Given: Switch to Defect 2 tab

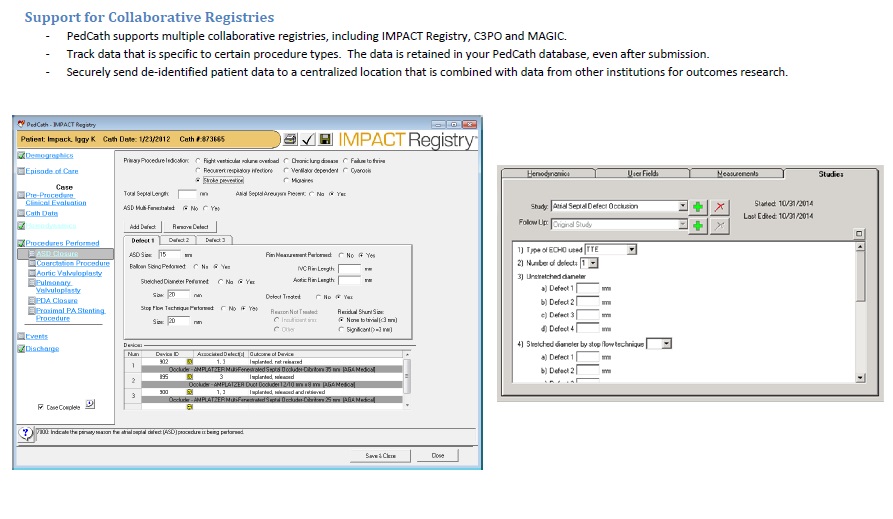Looking at the screenshot, I should click(x=179, y=240).
